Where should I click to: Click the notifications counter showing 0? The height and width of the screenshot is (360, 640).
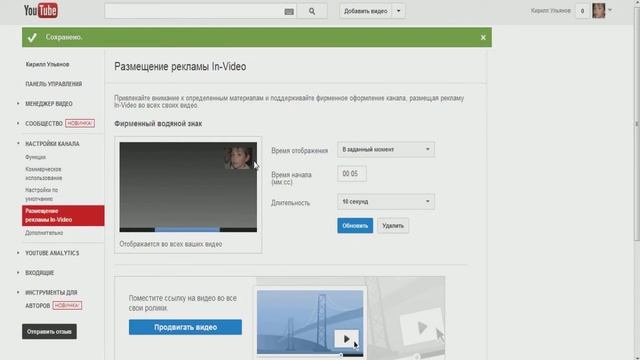pos(582,11)
